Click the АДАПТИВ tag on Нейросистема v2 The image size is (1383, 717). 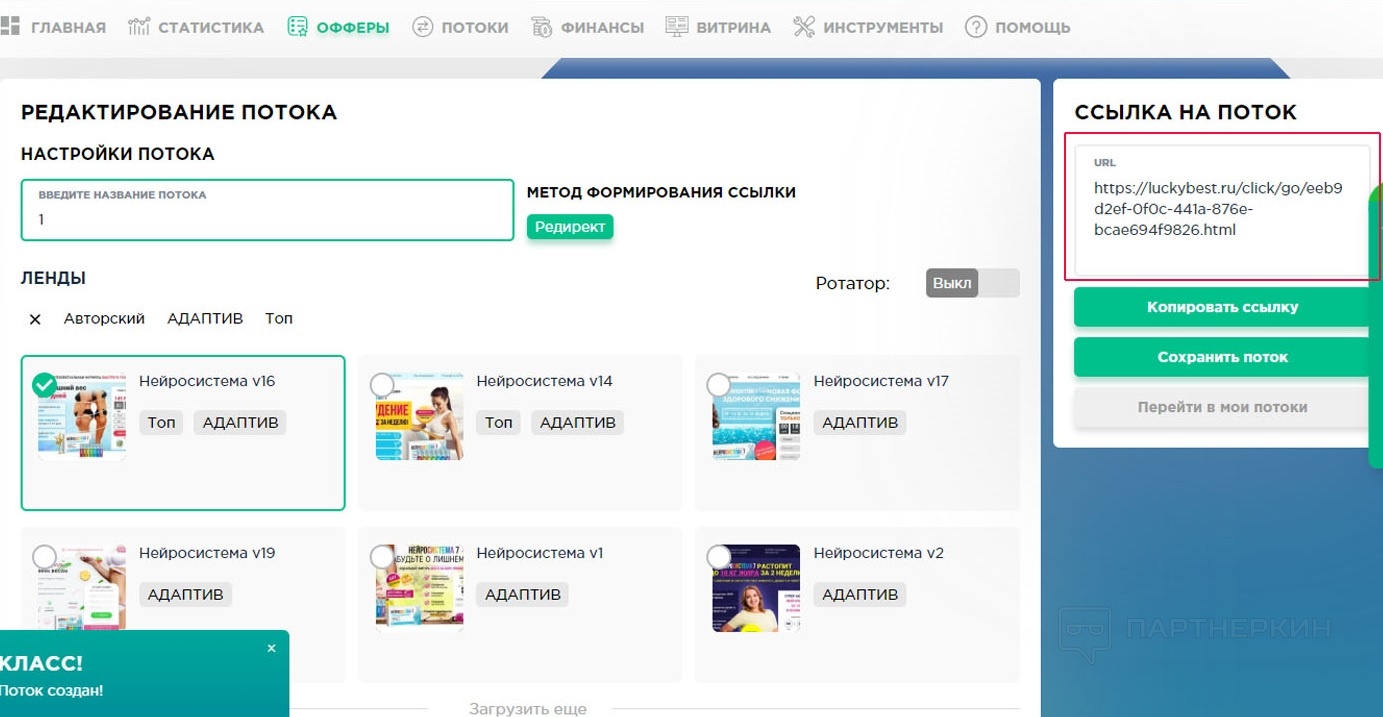(860, 595)
